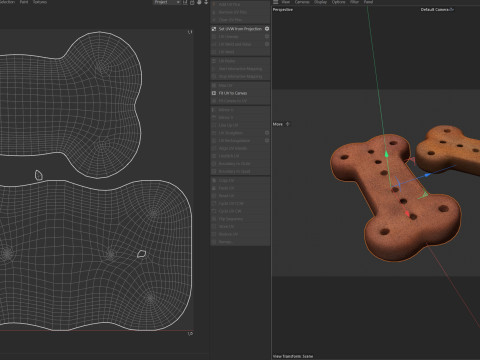Select the small UV island between the shells
Viewport: 480px width, 360px height.
[x=39, y=175]
